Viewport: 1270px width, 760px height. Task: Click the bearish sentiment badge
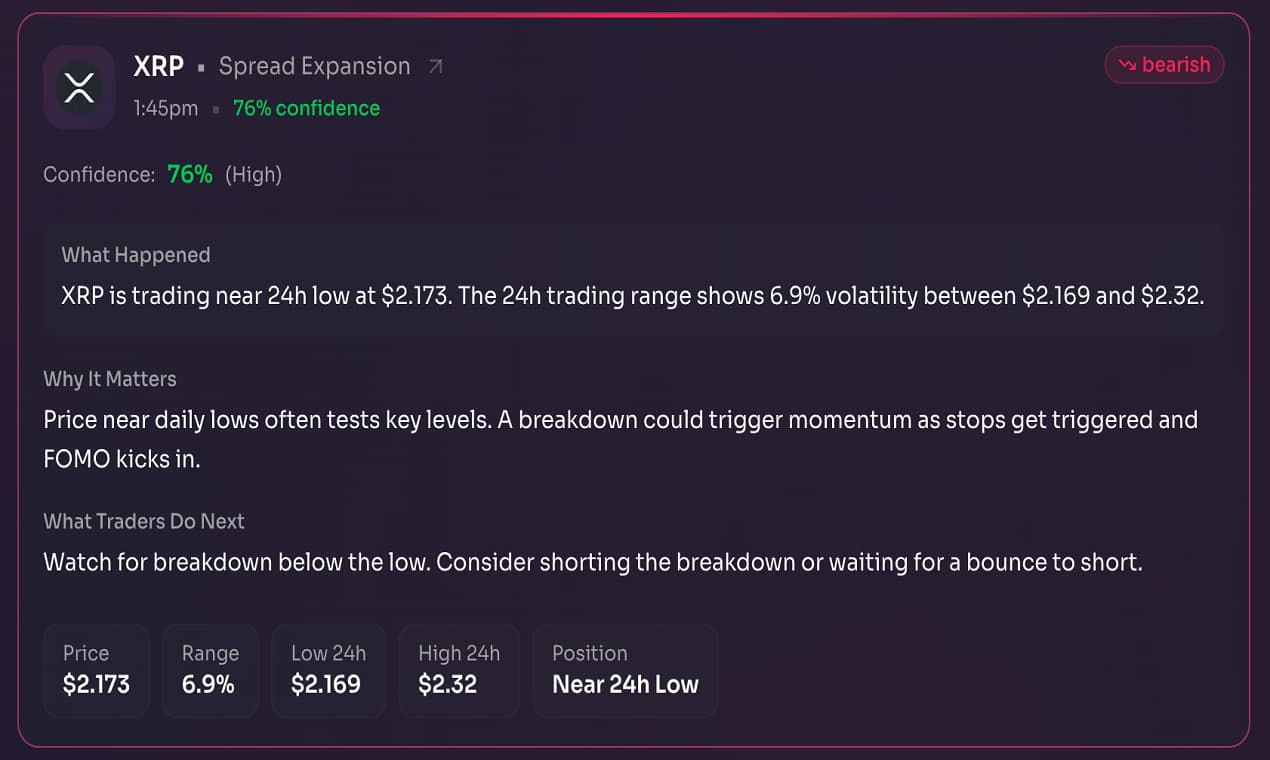click(x=1164, y=65)
